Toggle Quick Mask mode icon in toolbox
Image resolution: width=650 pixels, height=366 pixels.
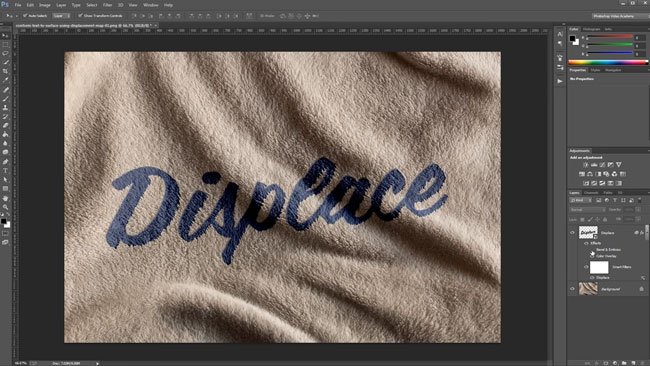tap(5, 233)
